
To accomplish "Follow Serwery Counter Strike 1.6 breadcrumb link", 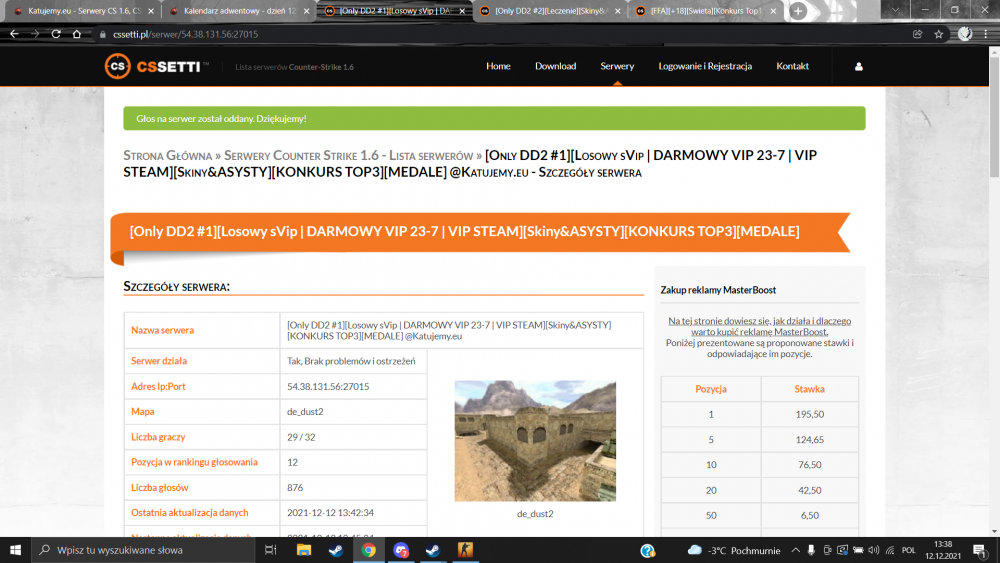I will (348, 156).
